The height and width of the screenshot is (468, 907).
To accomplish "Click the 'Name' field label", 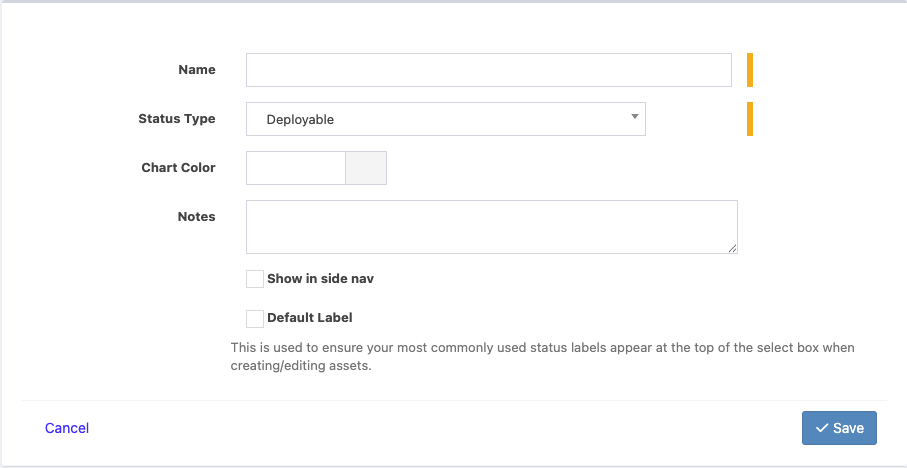I will tap(197, 70).
